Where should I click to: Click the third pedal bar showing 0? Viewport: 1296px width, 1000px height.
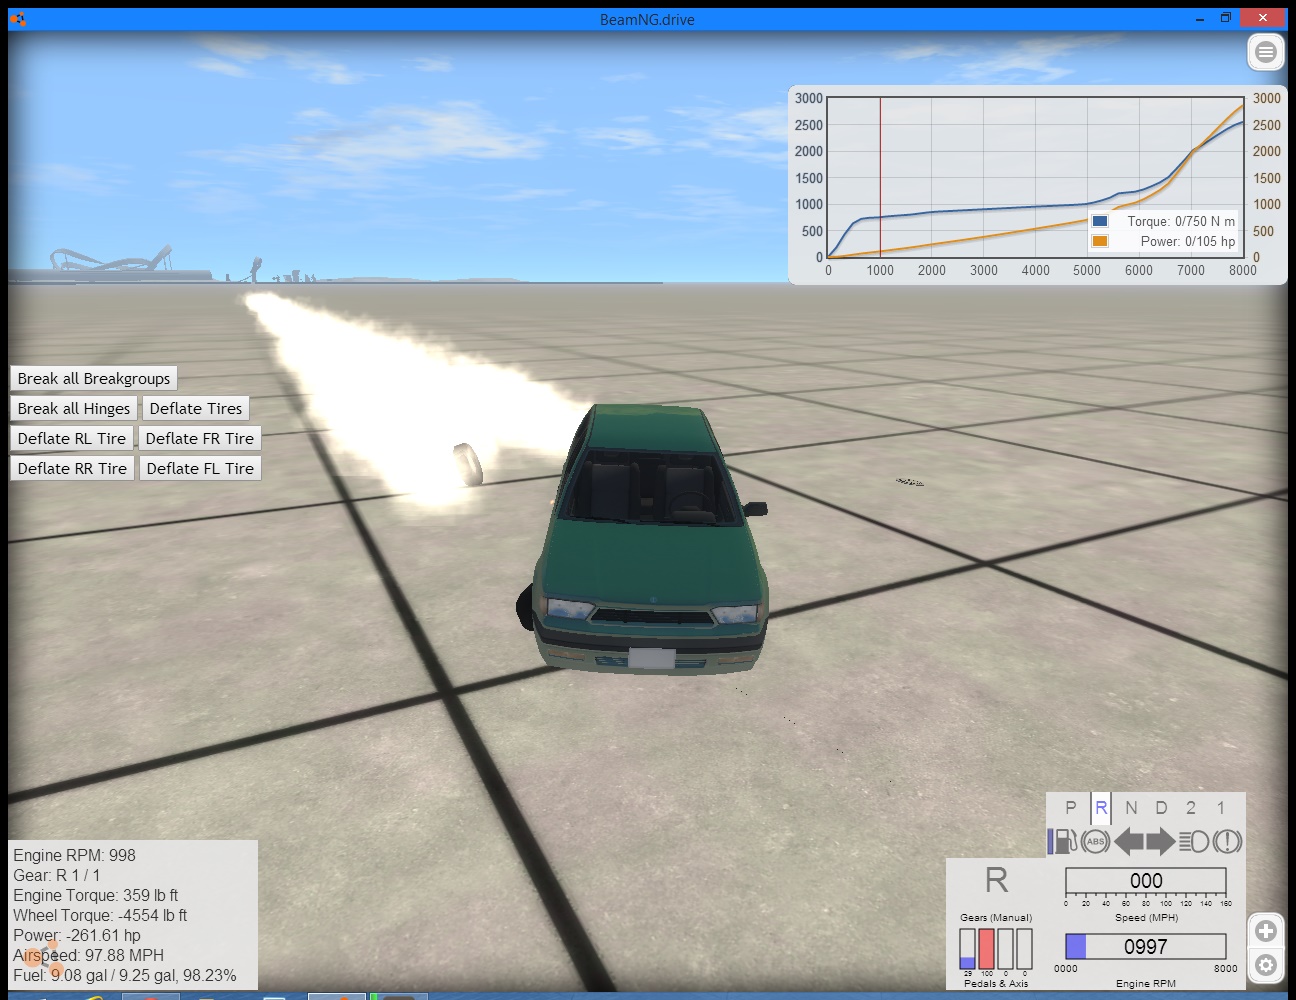point(1005,949)
